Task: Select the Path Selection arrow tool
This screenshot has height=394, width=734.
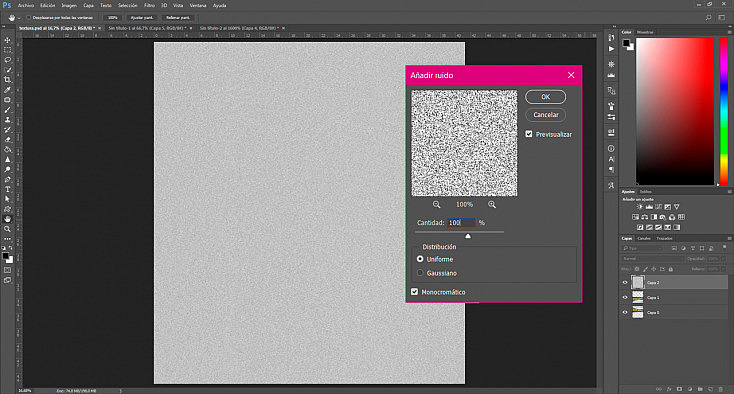Action: pyautogui.click(x=7, y=199)
